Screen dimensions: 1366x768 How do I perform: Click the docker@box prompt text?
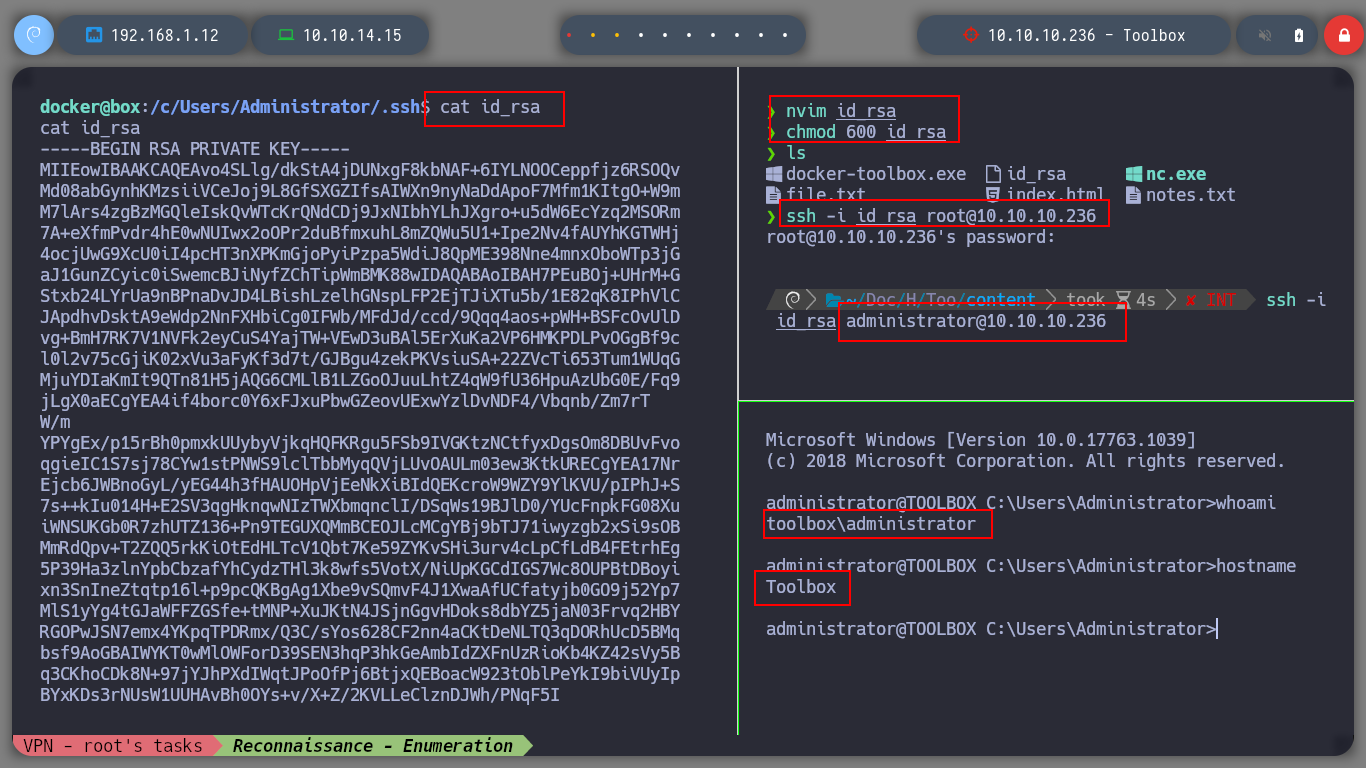(90, 107)
